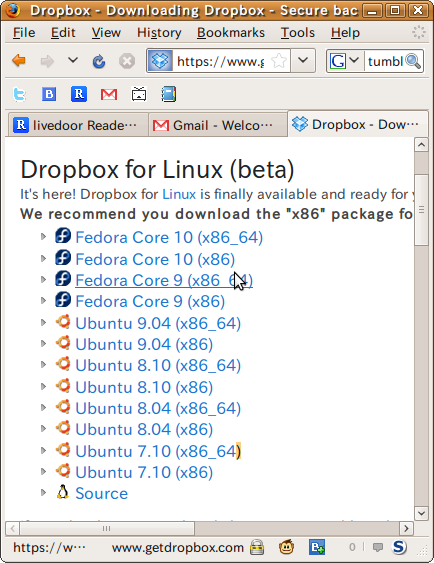
Task: Open the Tools menu
Action: click(298, 33)
